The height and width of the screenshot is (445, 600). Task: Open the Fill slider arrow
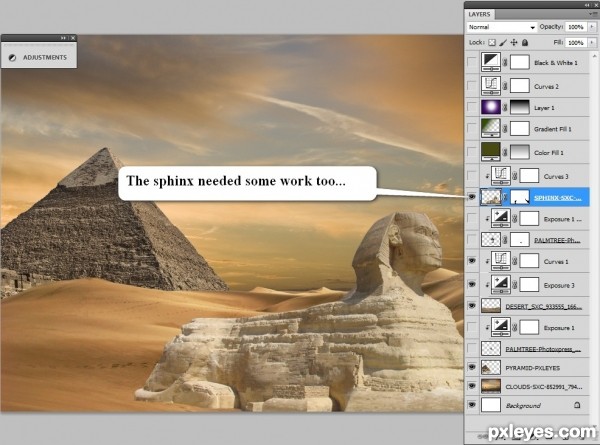click(592, 42)
